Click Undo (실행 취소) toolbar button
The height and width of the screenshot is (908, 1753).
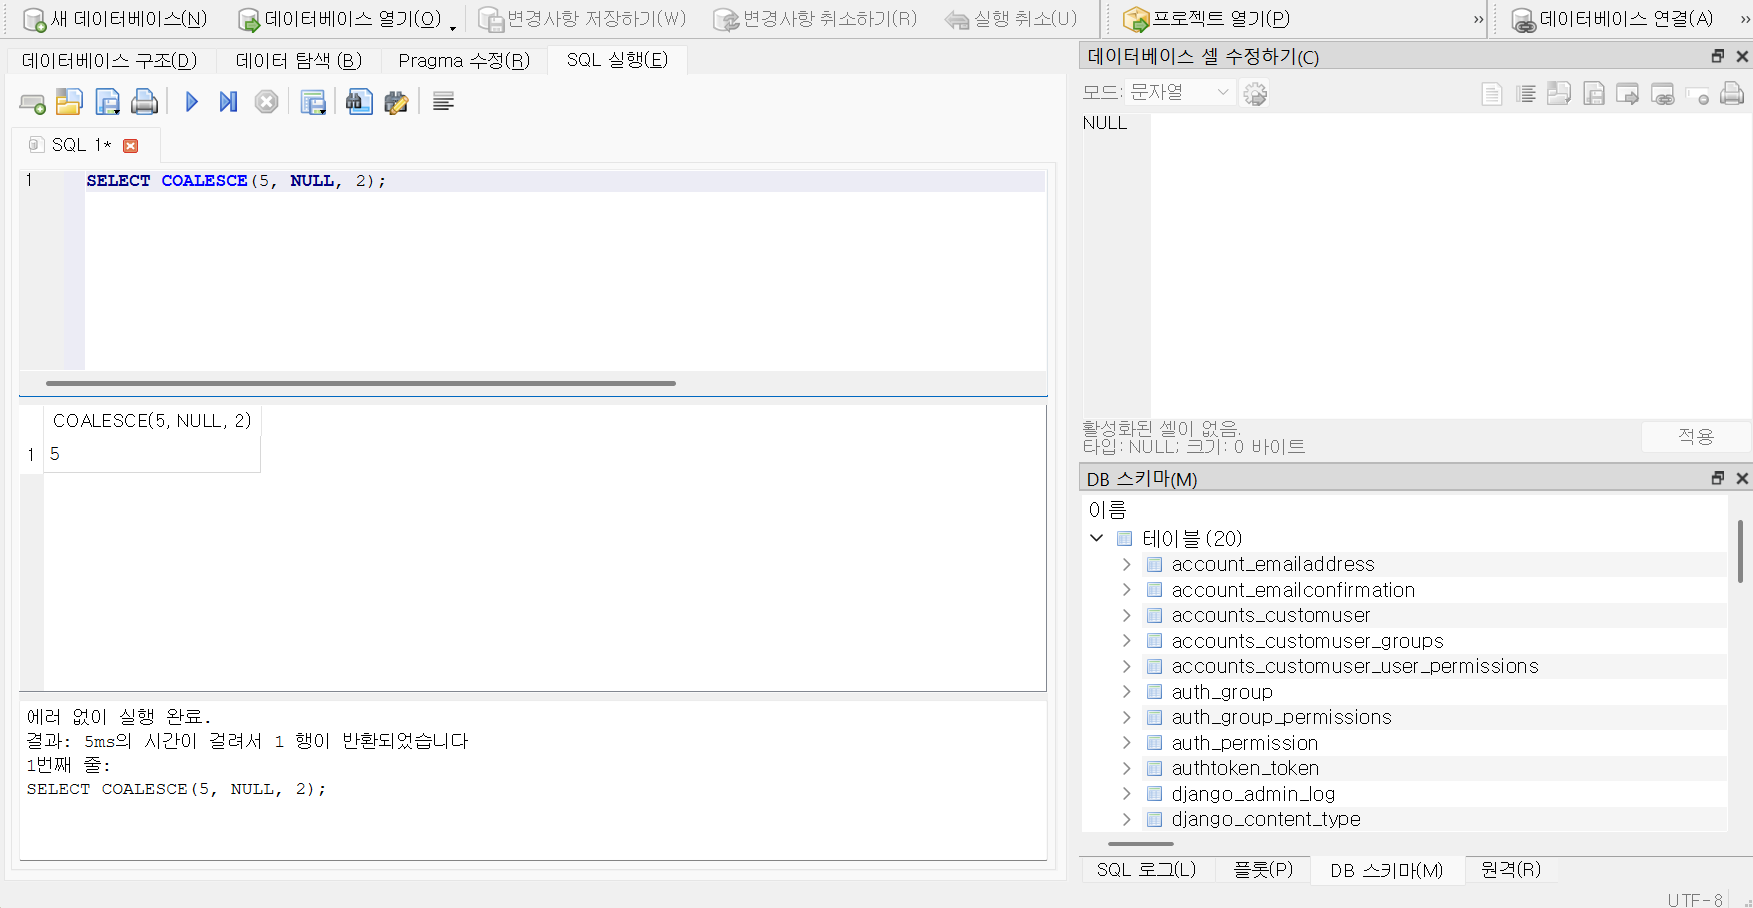pos(1011,19)
